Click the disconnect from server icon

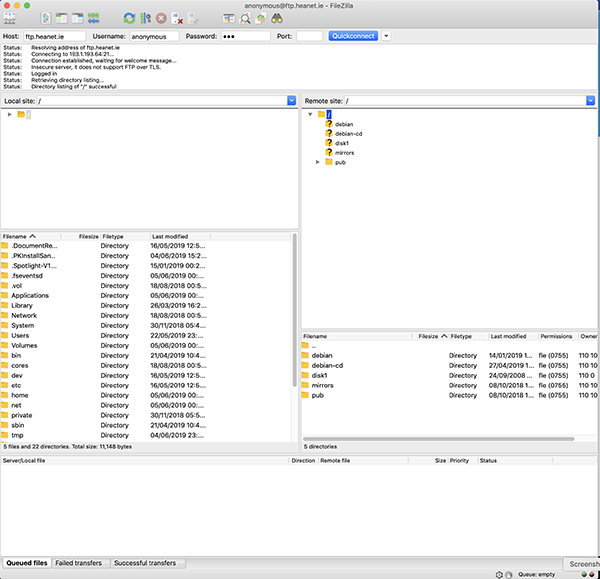coord(177,18)
